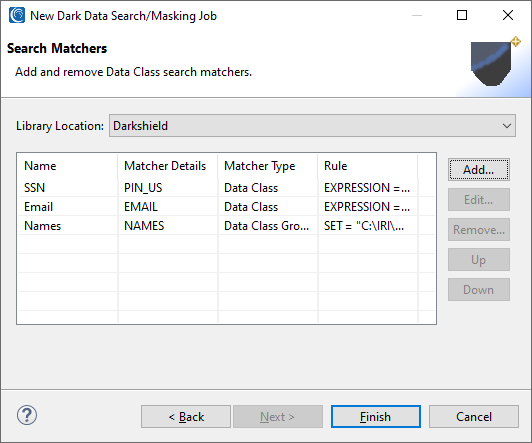Open the Library Location dropdown arrow

click(507, 126)
